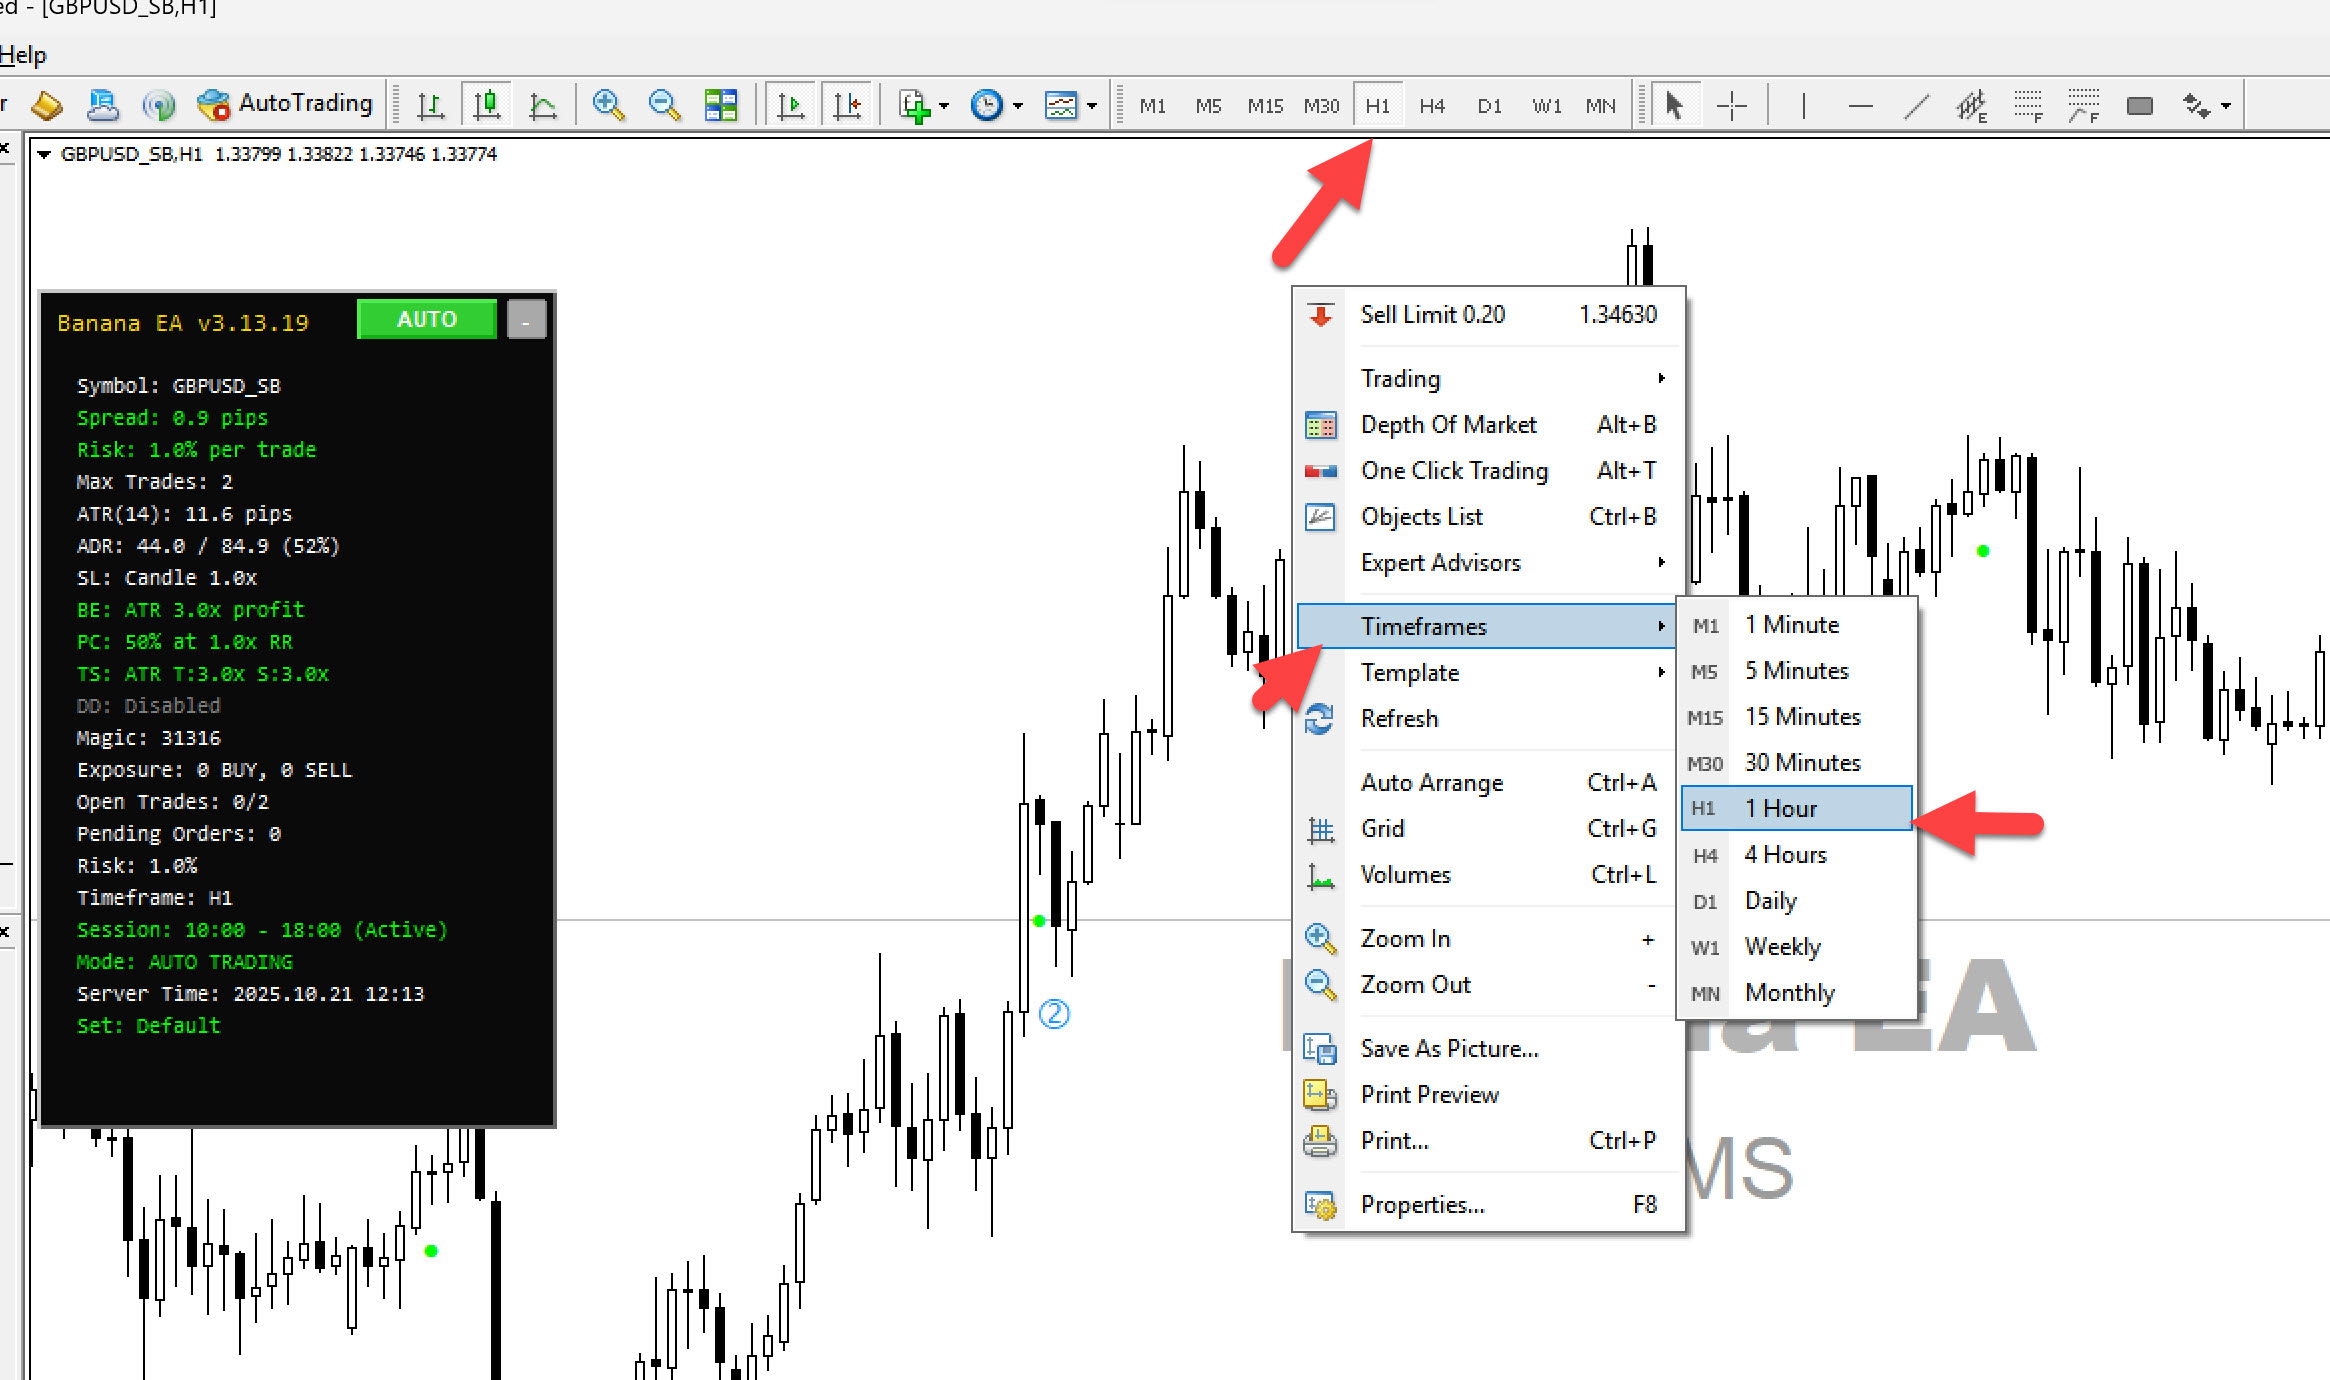
Task: Click the tile windows toolbar icon
Action: click(720, 104)
